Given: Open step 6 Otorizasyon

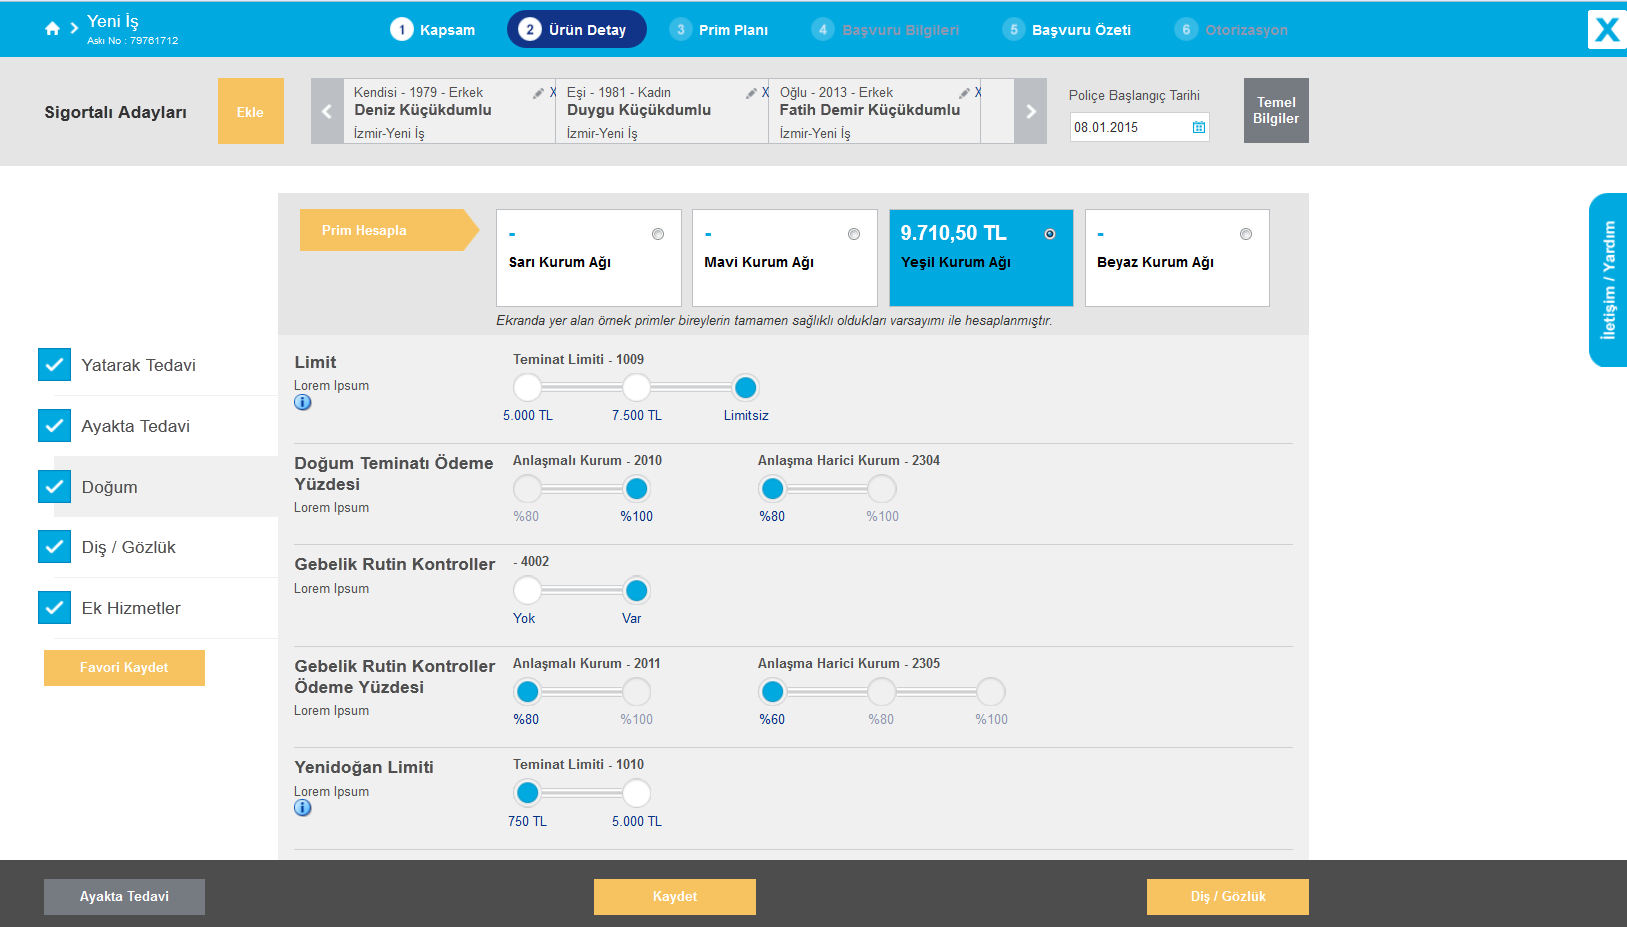Looking at the screenshot, I should (1231, 30).
